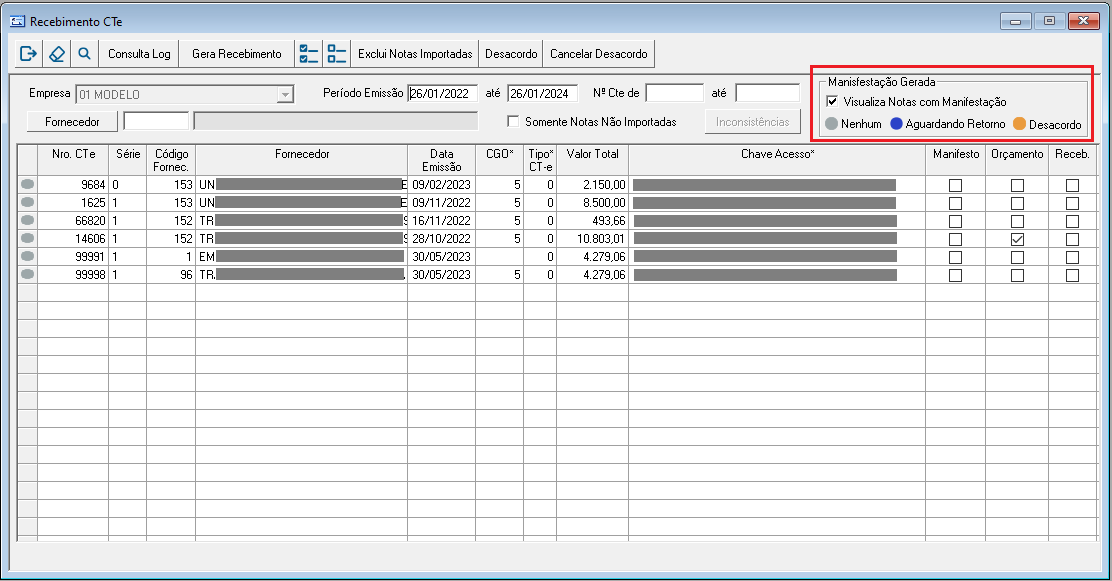
Task: Click the Data Emissão column header
Action: (x=441, y=160)
